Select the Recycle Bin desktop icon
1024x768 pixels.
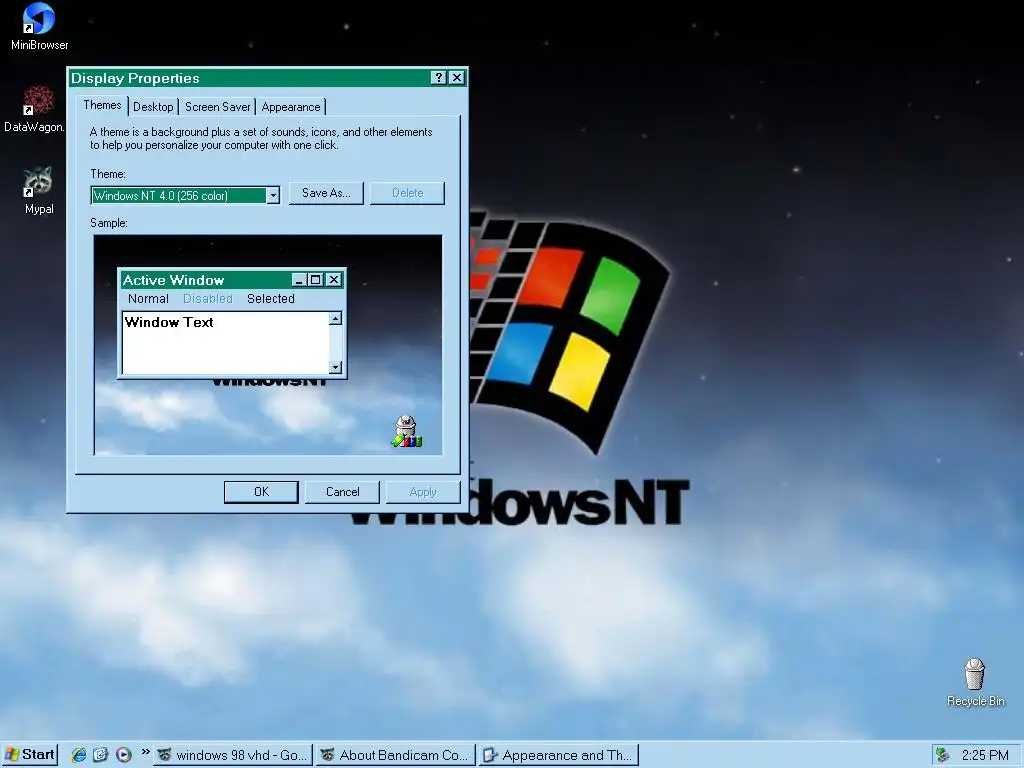[975, 682]
